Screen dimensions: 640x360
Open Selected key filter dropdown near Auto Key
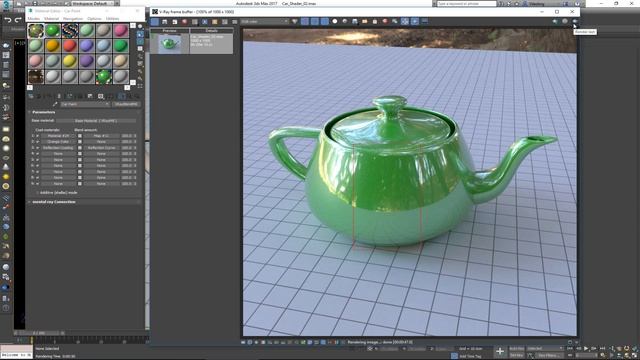tap(544, 348)
